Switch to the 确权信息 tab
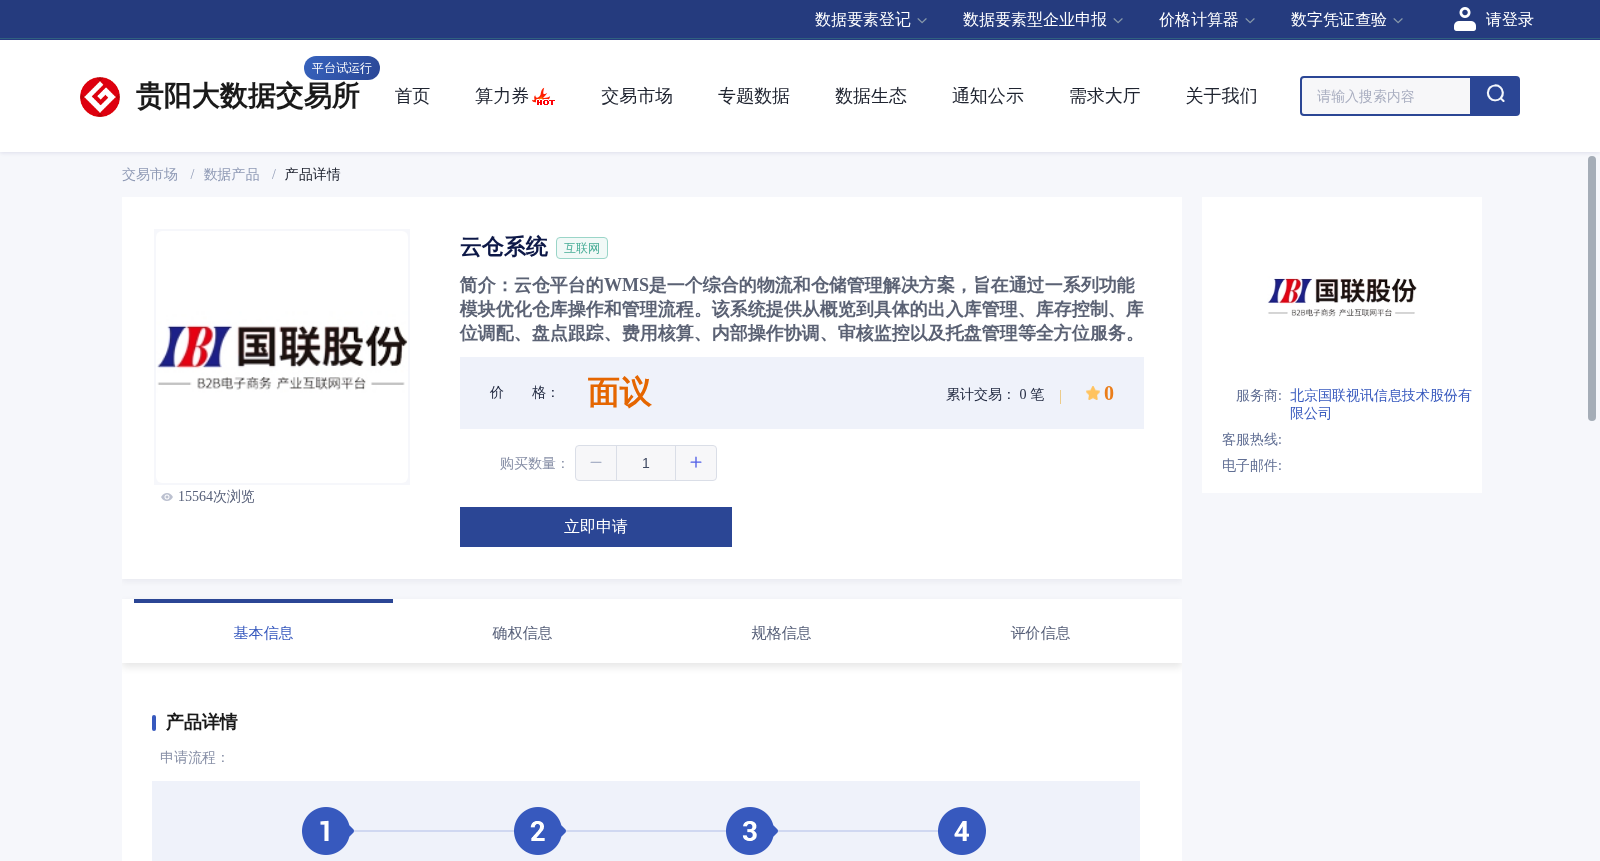The height and width of the screenshot is (861, 1600). point(522,633)
